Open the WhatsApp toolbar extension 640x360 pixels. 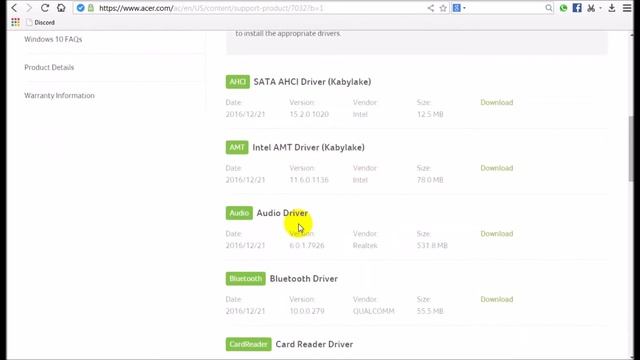[x=563, y=8]
